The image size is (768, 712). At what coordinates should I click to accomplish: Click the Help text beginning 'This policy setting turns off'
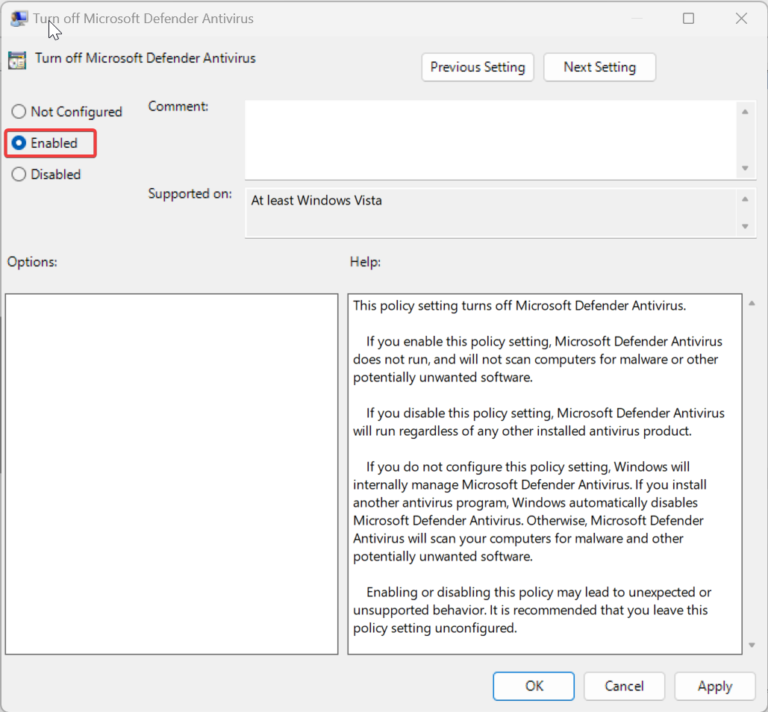(519, 306)
